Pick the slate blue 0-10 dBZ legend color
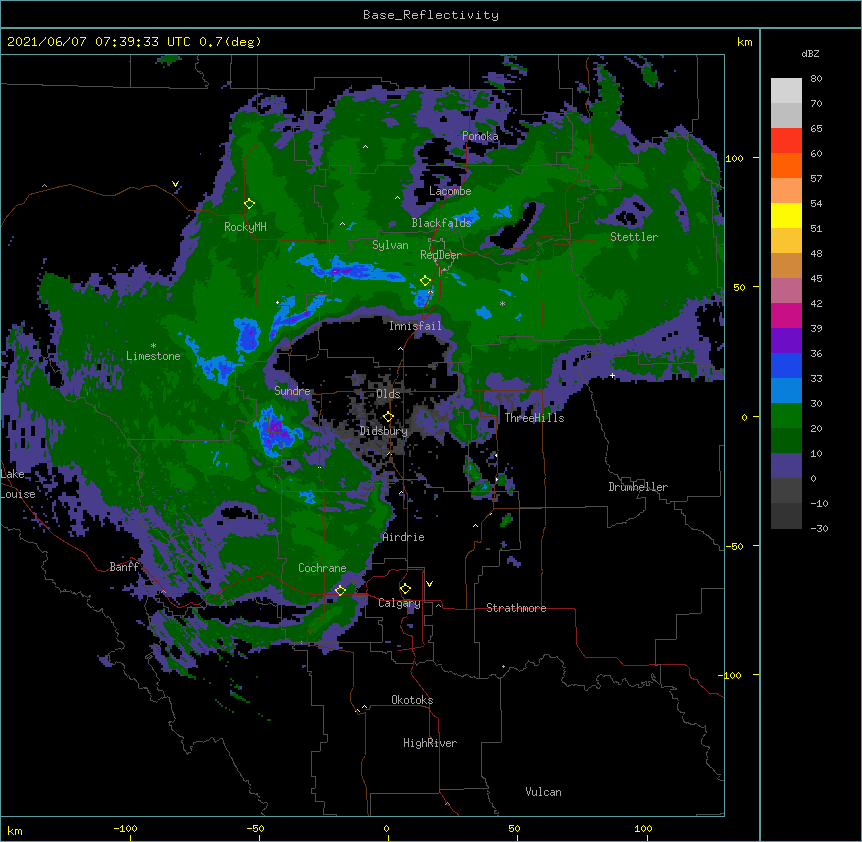Screen dimensions: 862x842 click(x=786, y=466)
